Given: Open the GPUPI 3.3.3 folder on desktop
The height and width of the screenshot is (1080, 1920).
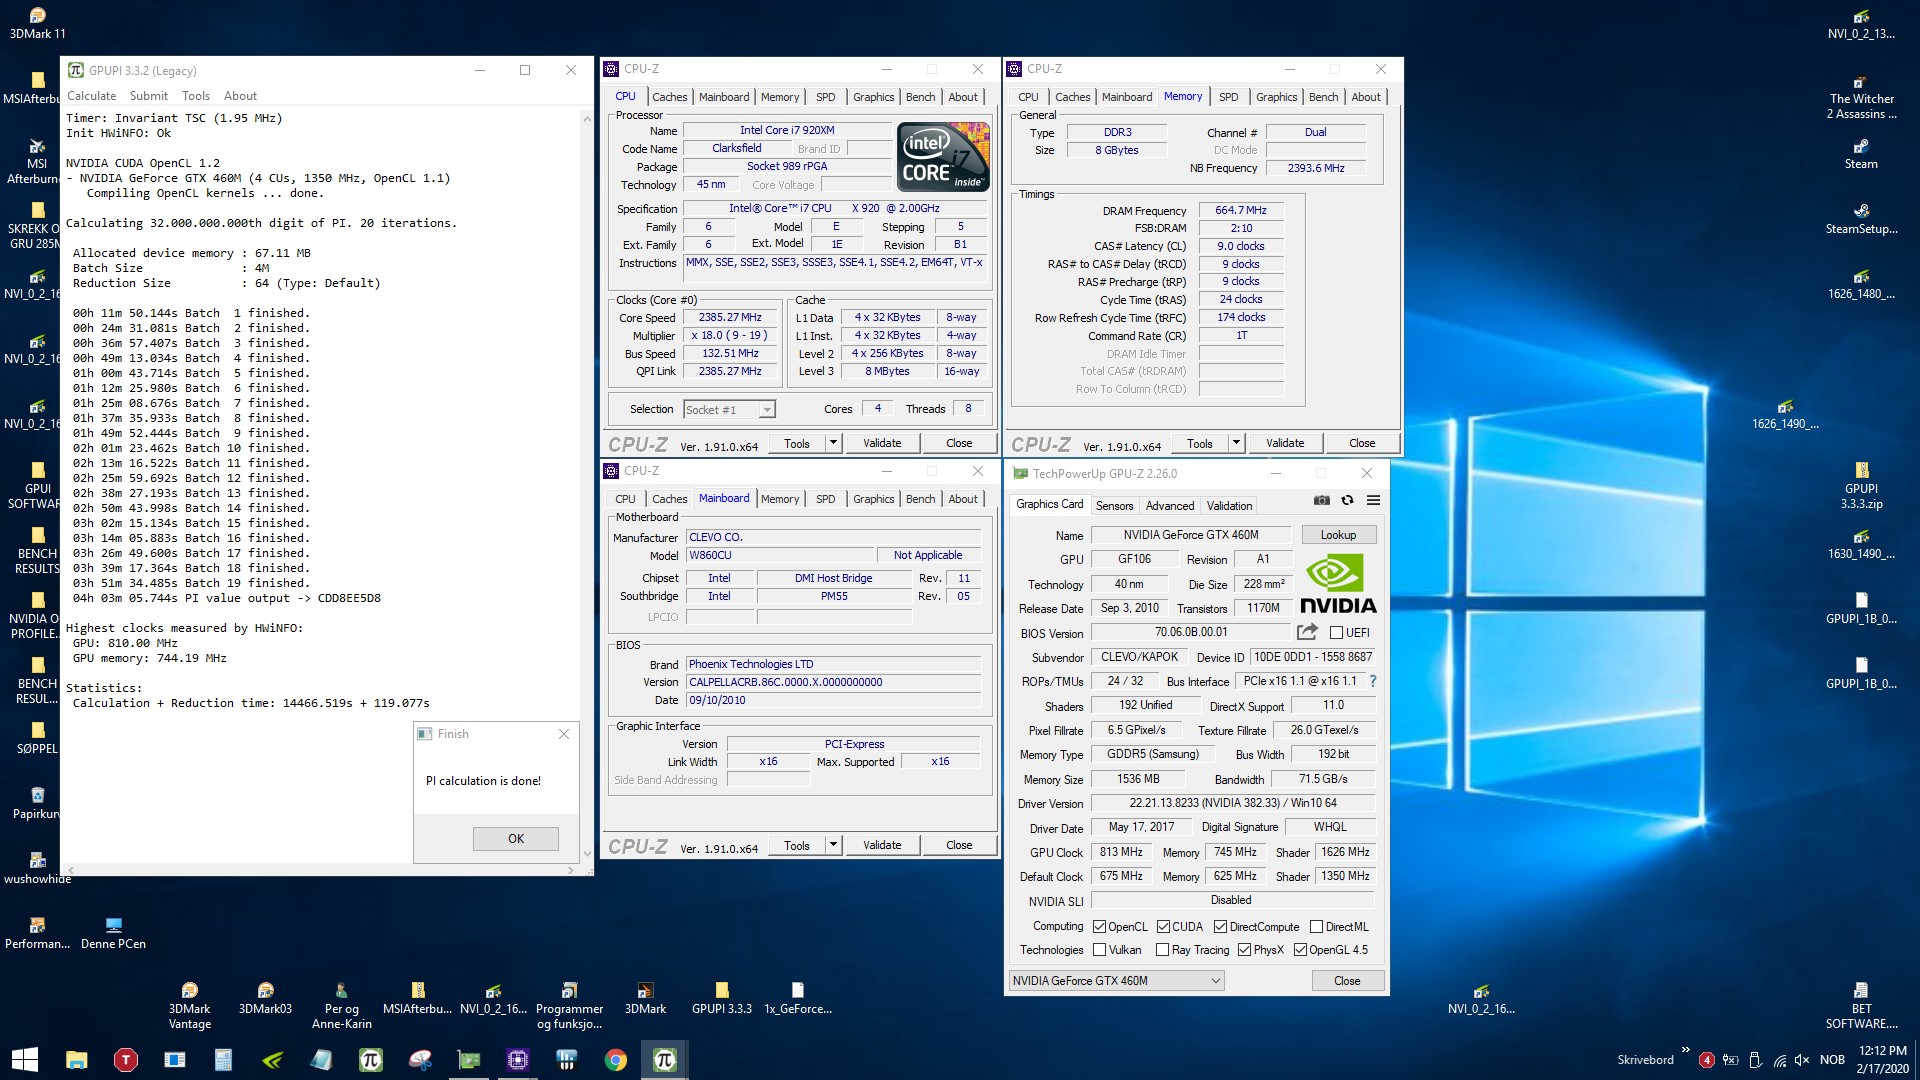Looking at the screenshot, I should [x=722, y=998].
